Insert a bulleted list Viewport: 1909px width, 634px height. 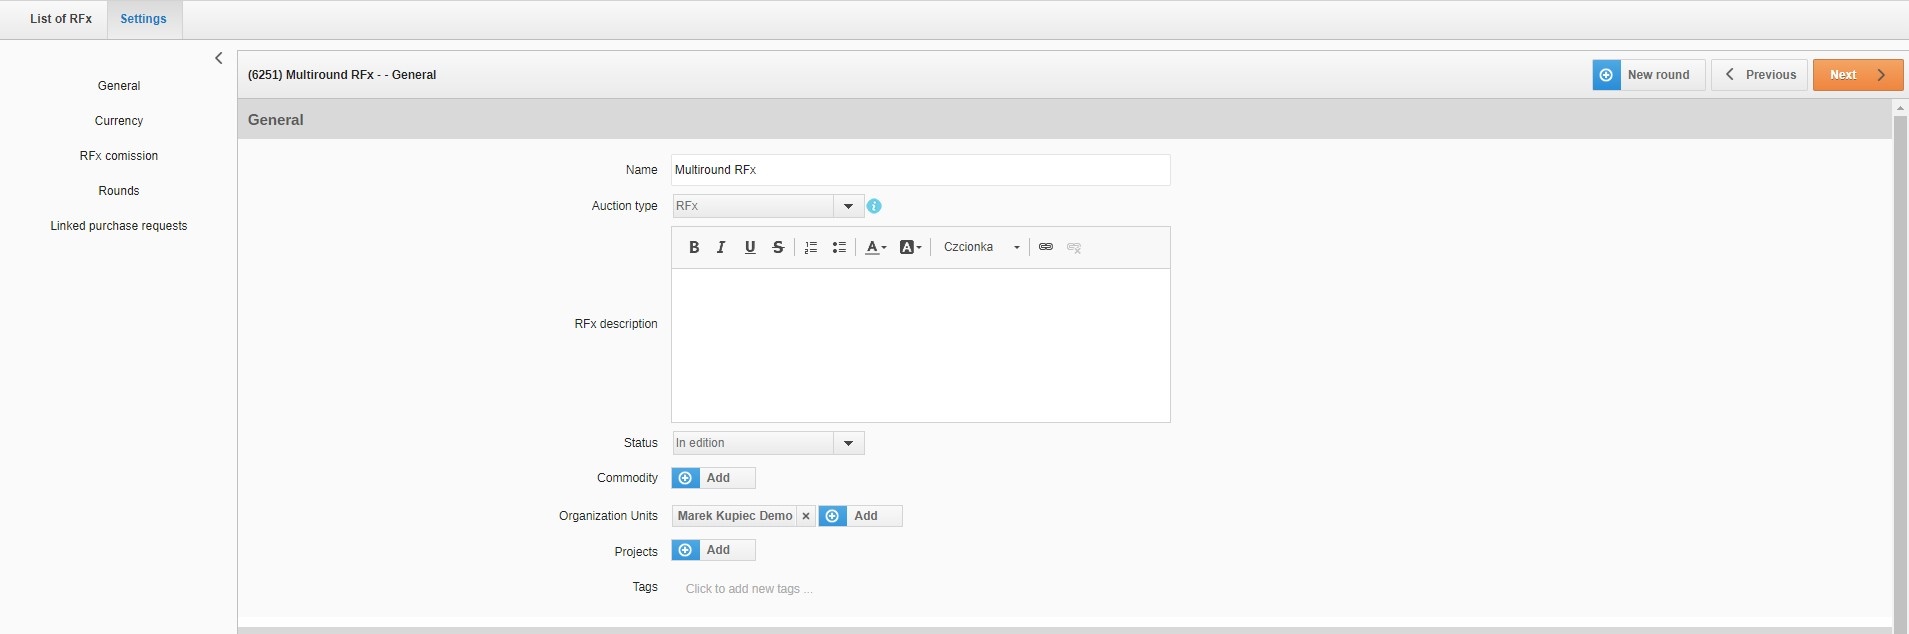pos(839,247)
